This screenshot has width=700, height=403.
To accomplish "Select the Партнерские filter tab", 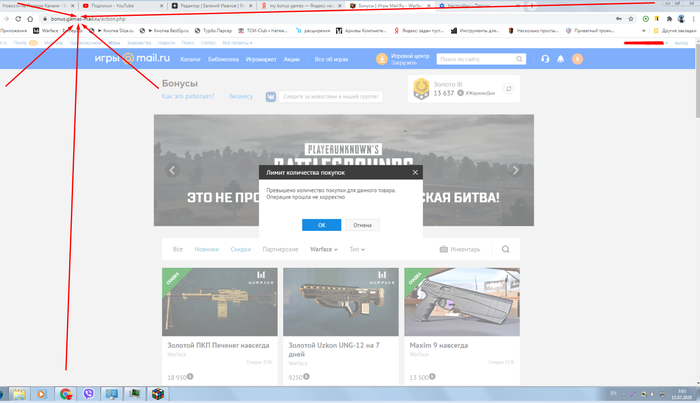I will 280,249.
